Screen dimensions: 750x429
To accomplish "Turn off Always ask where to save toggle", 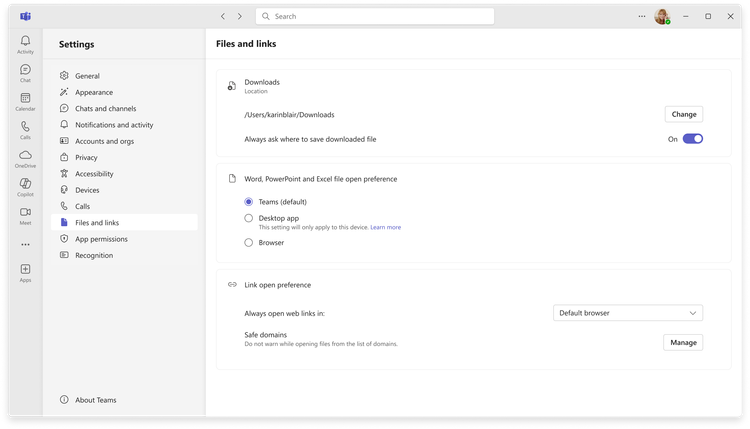I will pos(693,139).
